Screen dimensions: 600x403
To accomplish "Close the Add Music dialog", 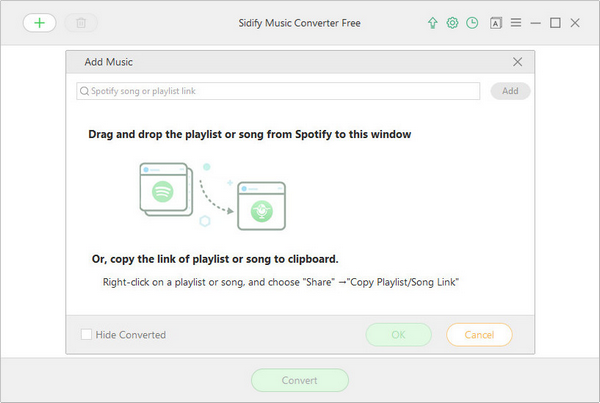I will pos(517,62).
